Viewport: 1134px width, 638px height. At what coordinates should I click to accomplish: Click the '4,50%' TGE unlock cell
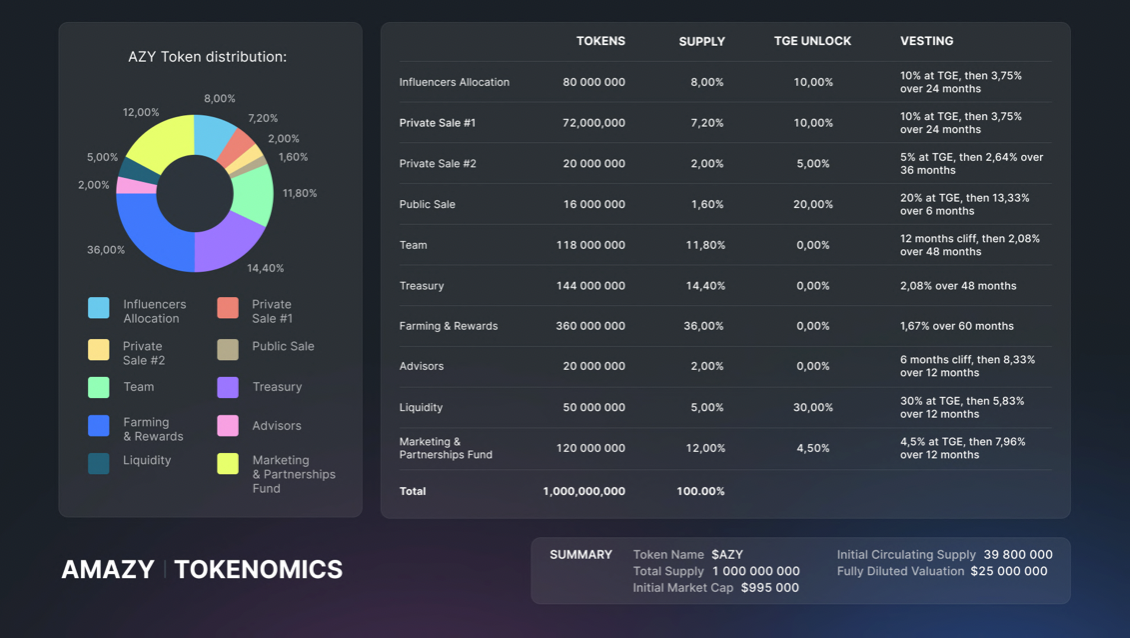pyautogui.click(x=813, y=448)
